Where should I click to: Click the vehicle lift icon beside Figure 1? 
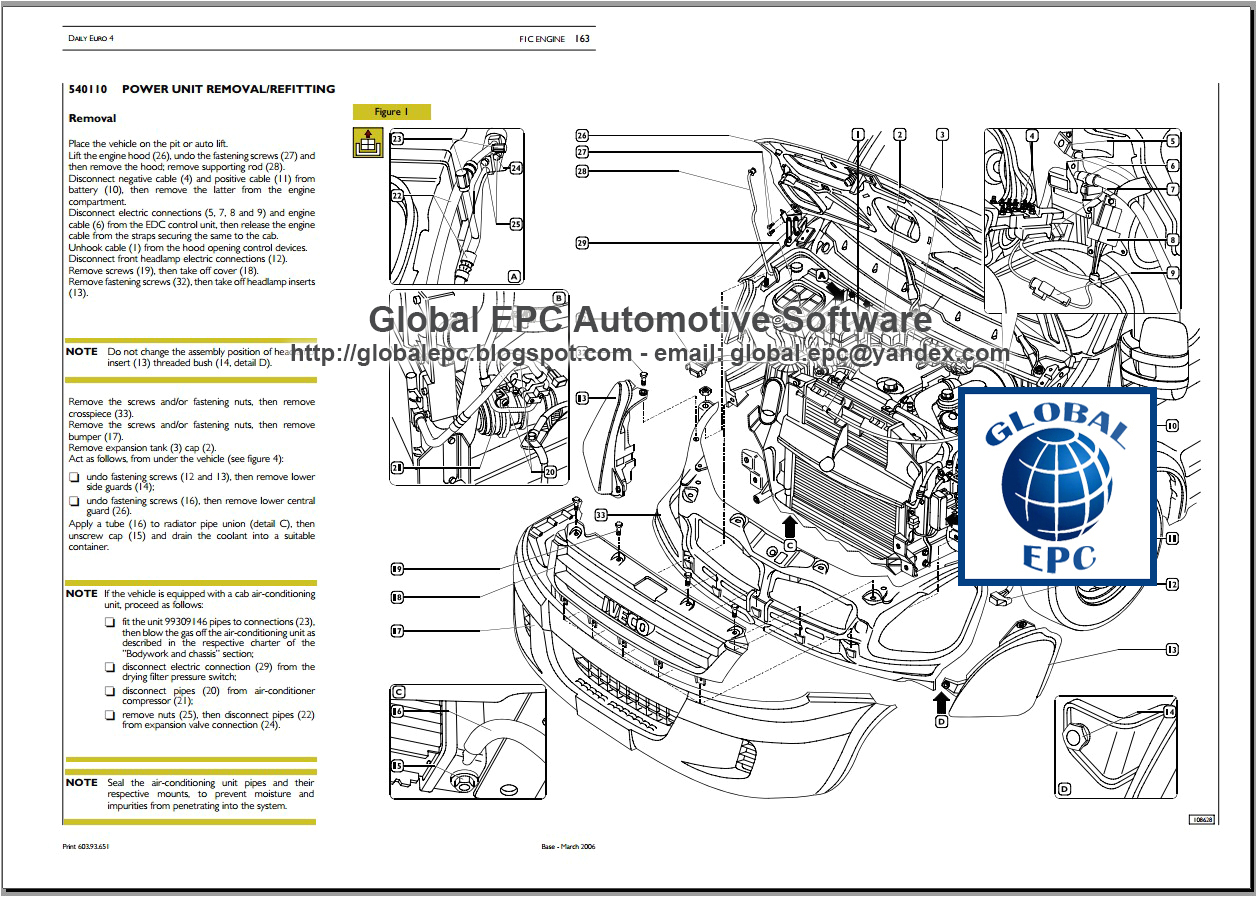coord(367,143)
